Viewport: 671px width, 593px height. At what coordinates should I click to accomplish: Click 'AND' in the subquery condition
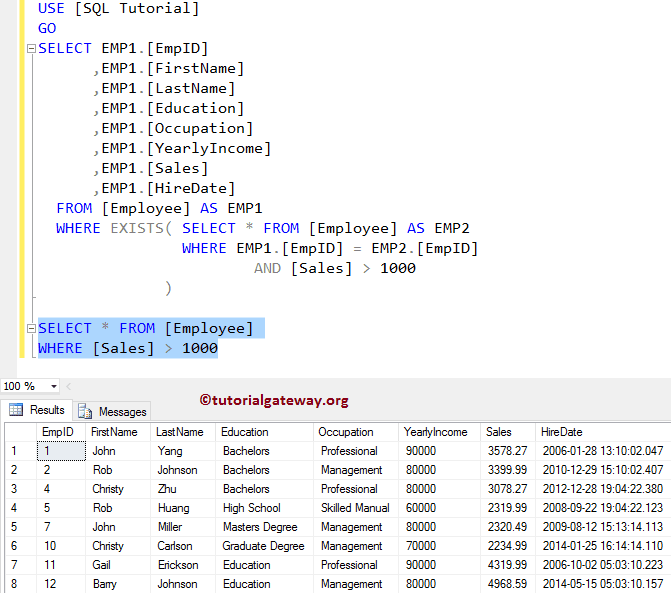coord(267,268)
